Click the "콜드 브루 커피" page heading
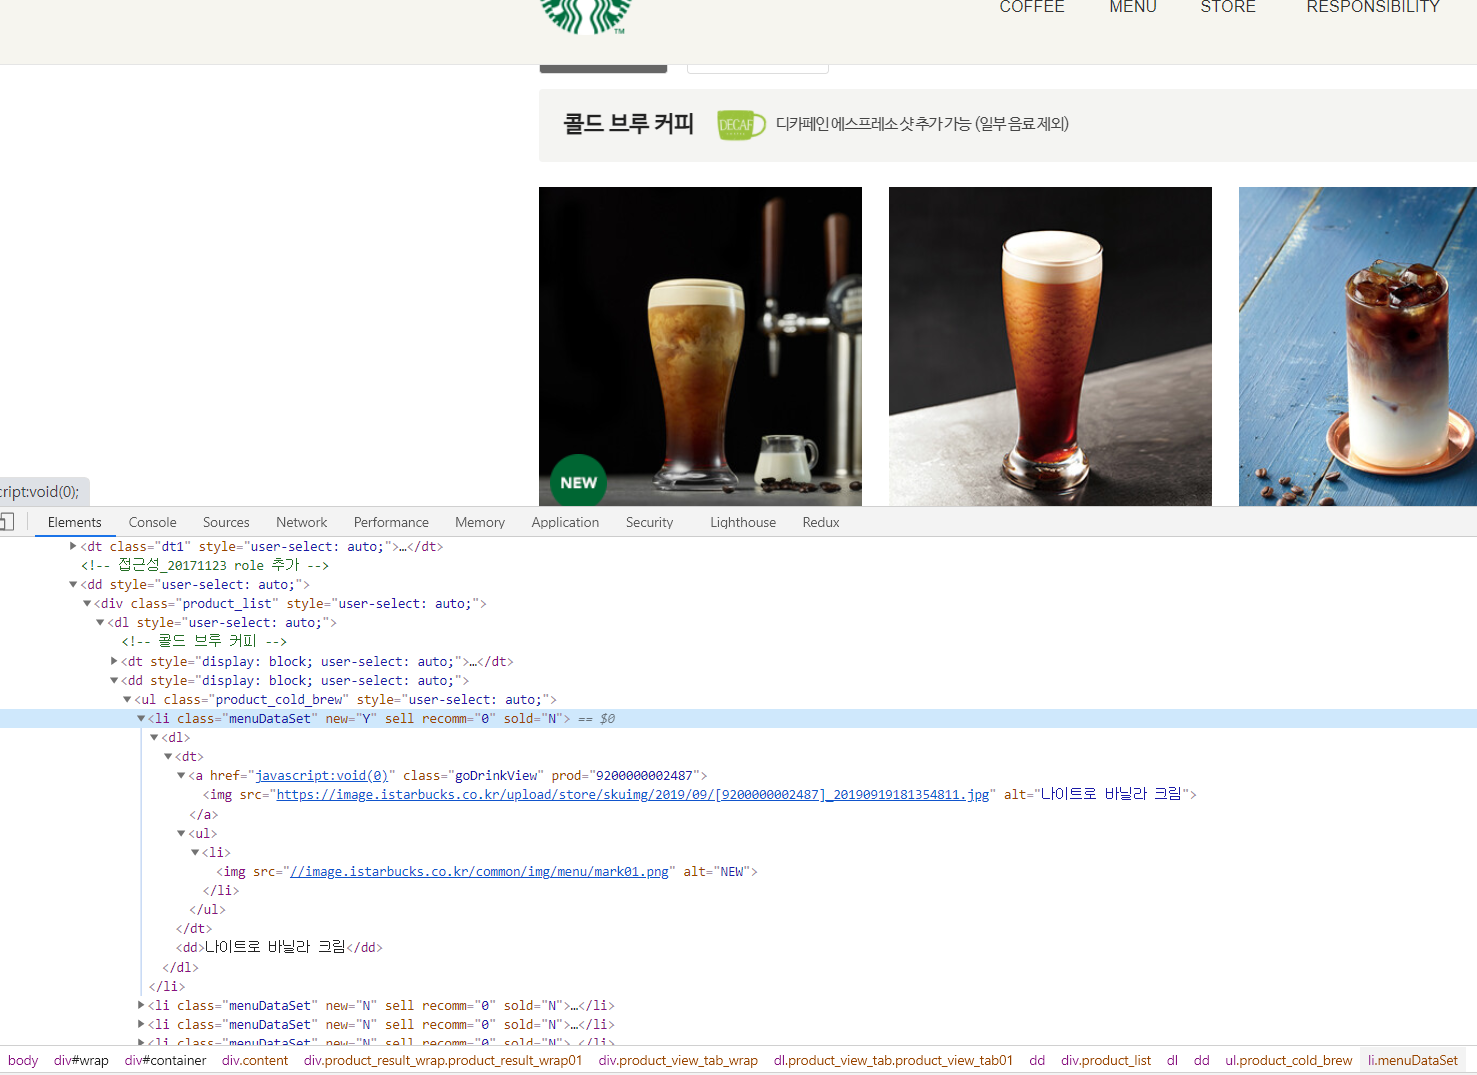This screenshot has height=1075, width=1477. pos(629,124)
